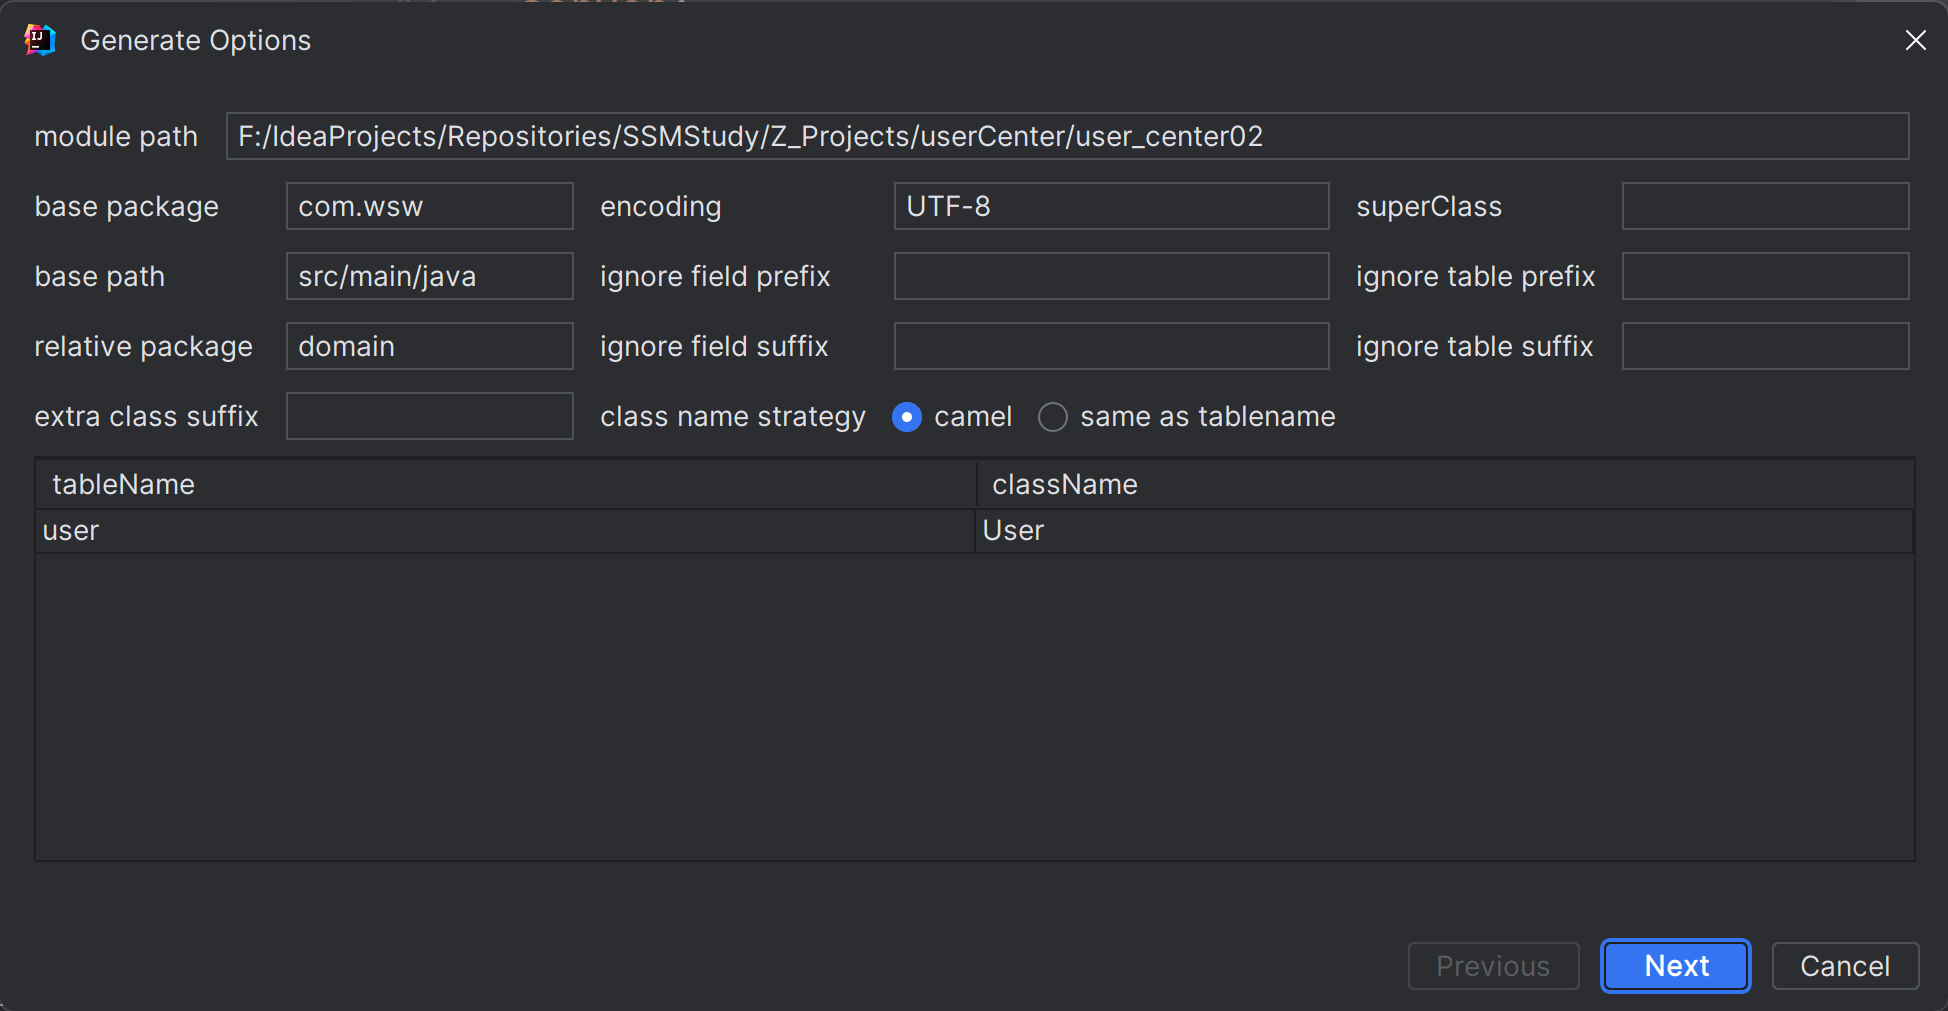
Task: Focus the superClass input field
Action: coord(1765,206)
